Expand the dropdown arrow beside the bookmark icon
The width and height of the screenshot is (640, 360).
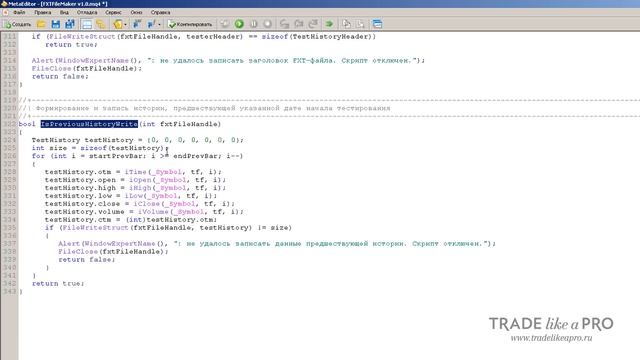click(x=159, y=24)
